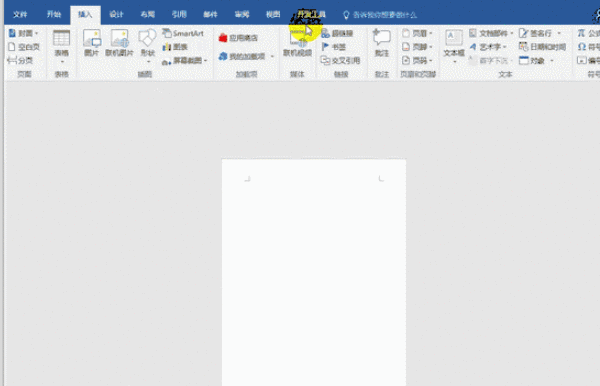
Task: Expand the object (对象) dropdown arrow
Action: click(x=551, y=61)
